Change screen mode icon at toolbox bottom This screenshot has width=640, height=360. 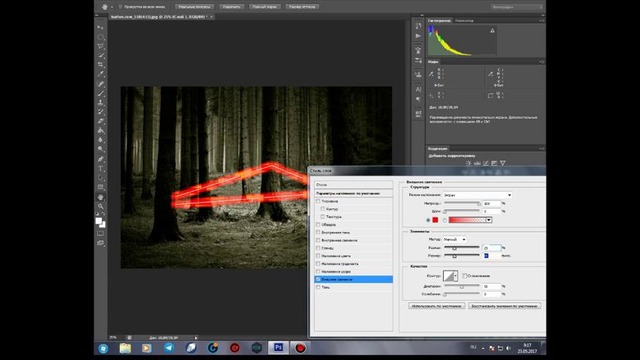100,243
